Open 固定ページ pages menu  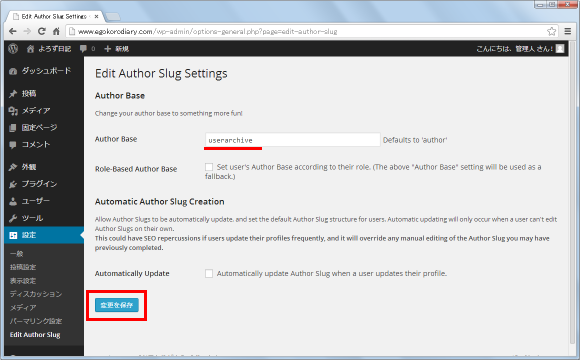click(44, 128)
